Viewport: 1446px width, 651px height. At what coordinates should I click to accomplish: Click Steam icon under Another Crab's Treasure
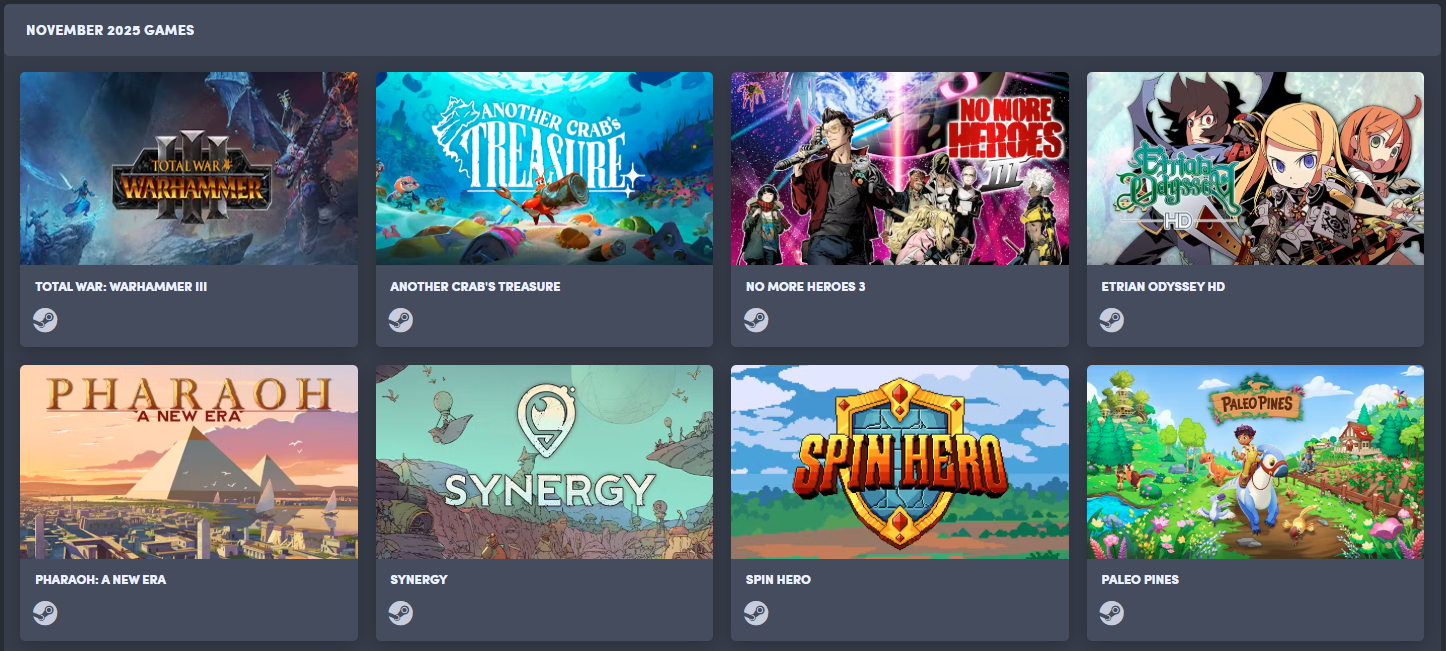tap(401, 320)
